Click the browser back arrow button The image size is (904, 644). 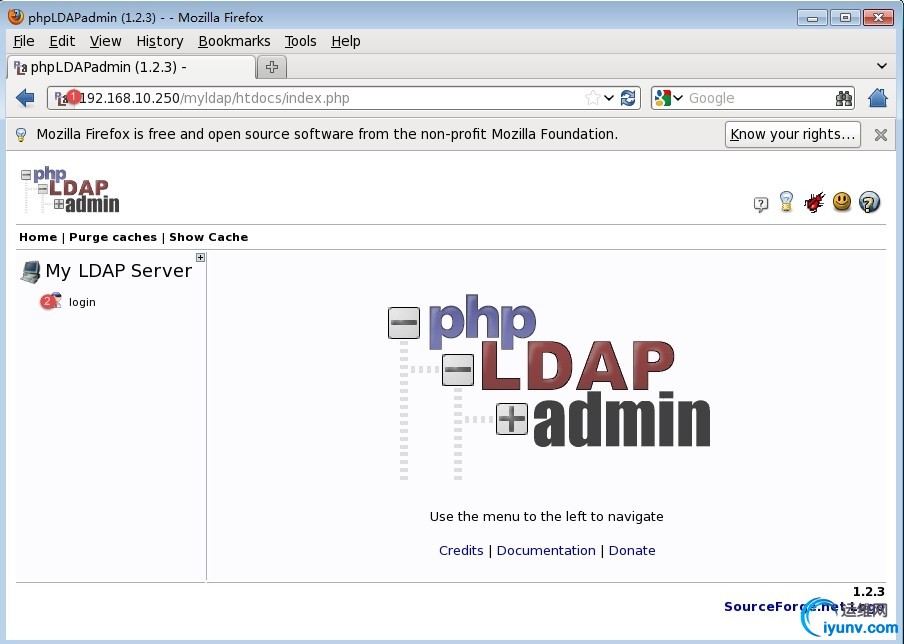pyautogui.click(x=25, y=98)
